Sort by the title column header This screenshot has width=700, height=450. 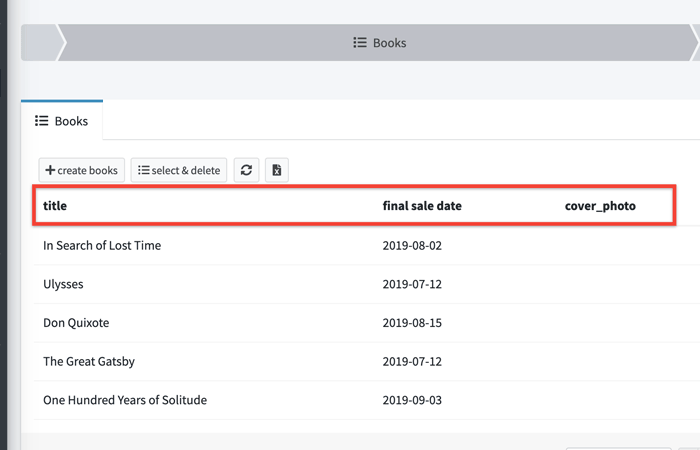coord(55,206)
